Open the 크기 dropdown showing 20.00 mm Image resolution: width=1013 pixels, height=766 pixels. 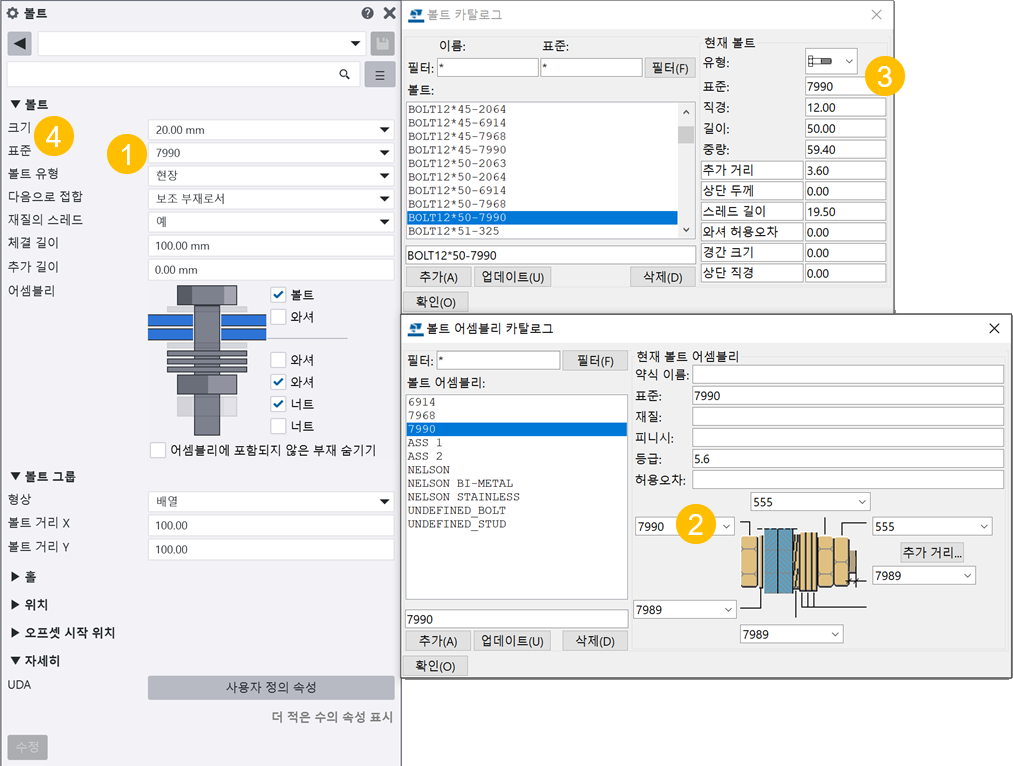[x=271, y=130]
